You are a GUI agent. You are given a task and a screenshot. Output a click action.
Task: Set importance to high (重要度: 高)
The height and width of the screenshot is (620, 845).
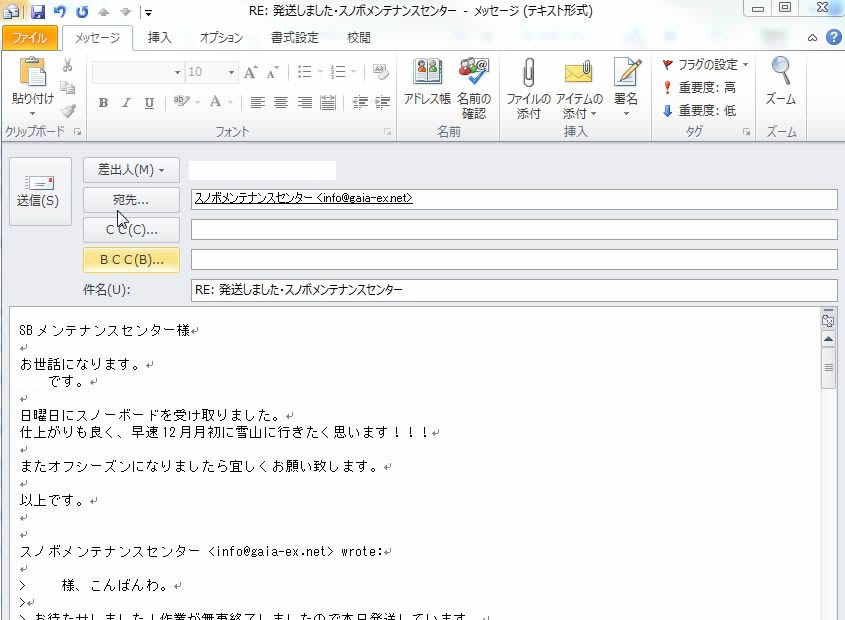coord(699,87)
